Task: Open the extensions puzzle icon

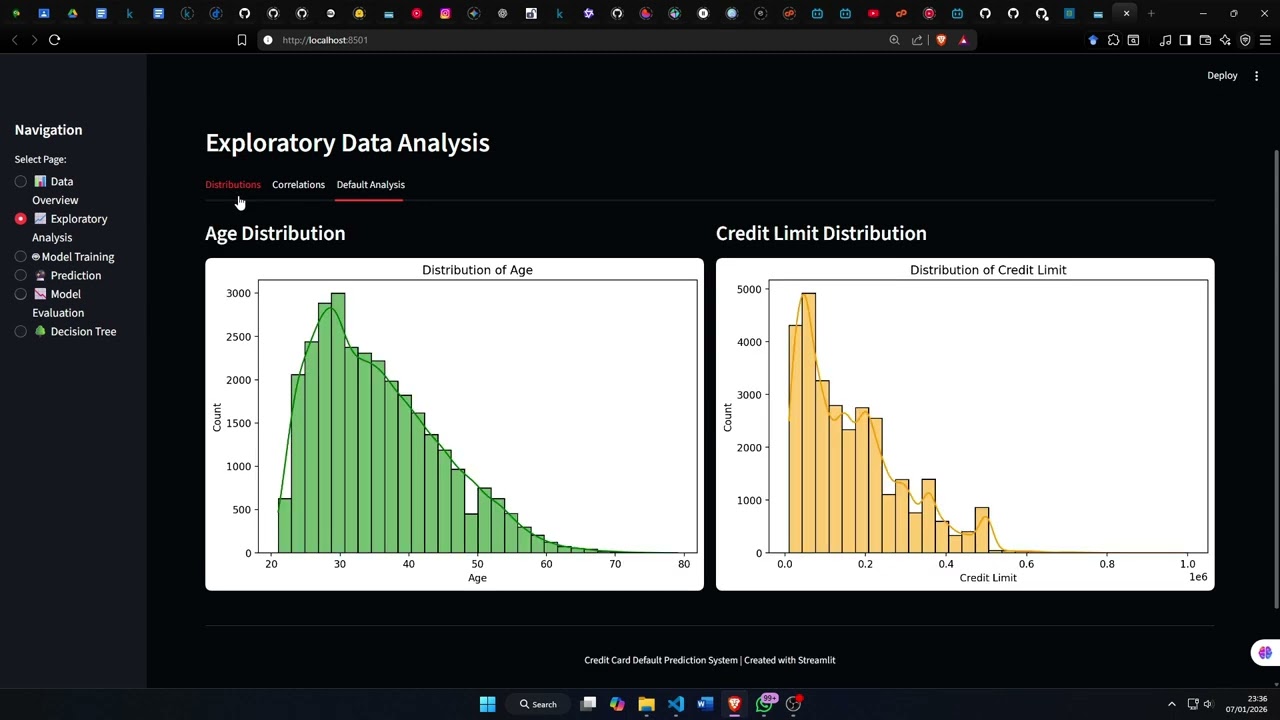Action: (1113, 40)
